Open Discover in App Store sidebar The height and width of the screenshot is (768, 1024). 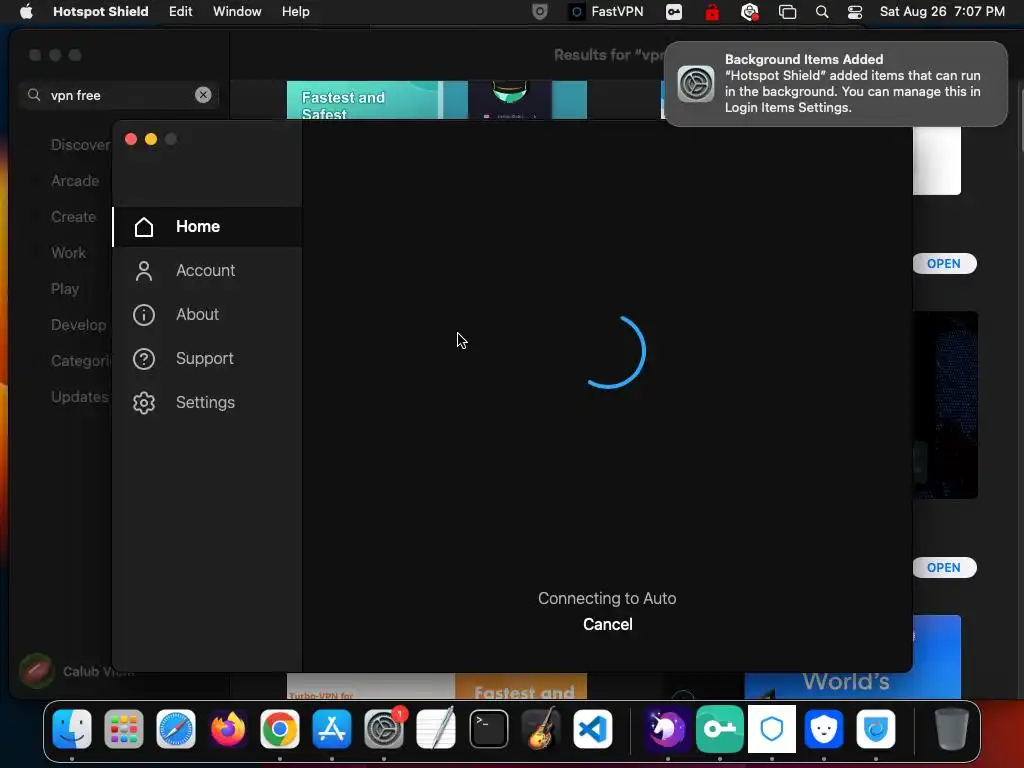point(80,145)
